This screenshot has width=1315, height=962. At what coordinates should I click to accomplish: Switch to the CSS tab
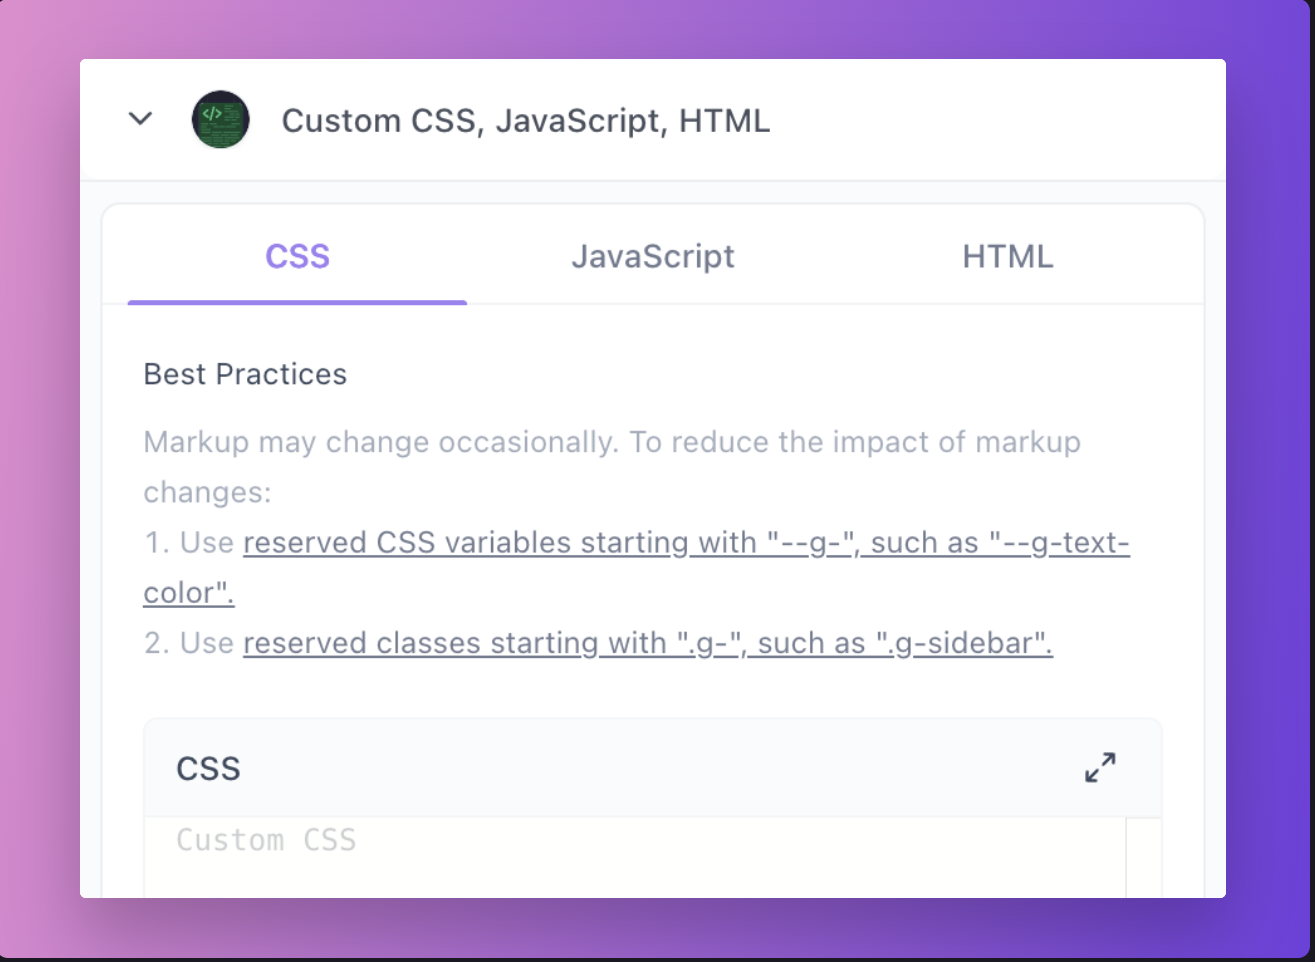click(x=297, y=257)
